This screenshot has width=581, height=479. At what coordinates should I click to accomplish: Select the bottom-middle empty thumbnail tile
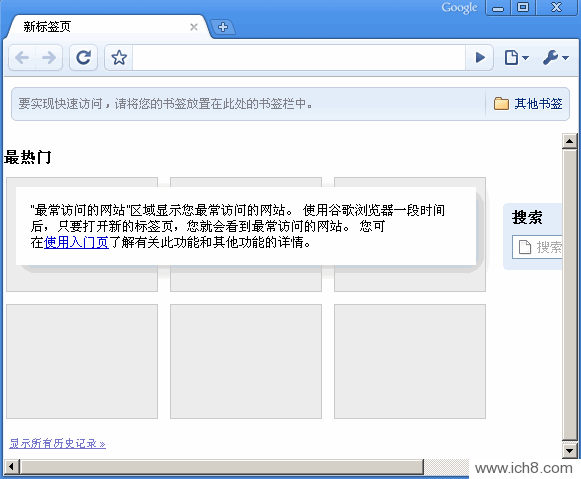246,362
